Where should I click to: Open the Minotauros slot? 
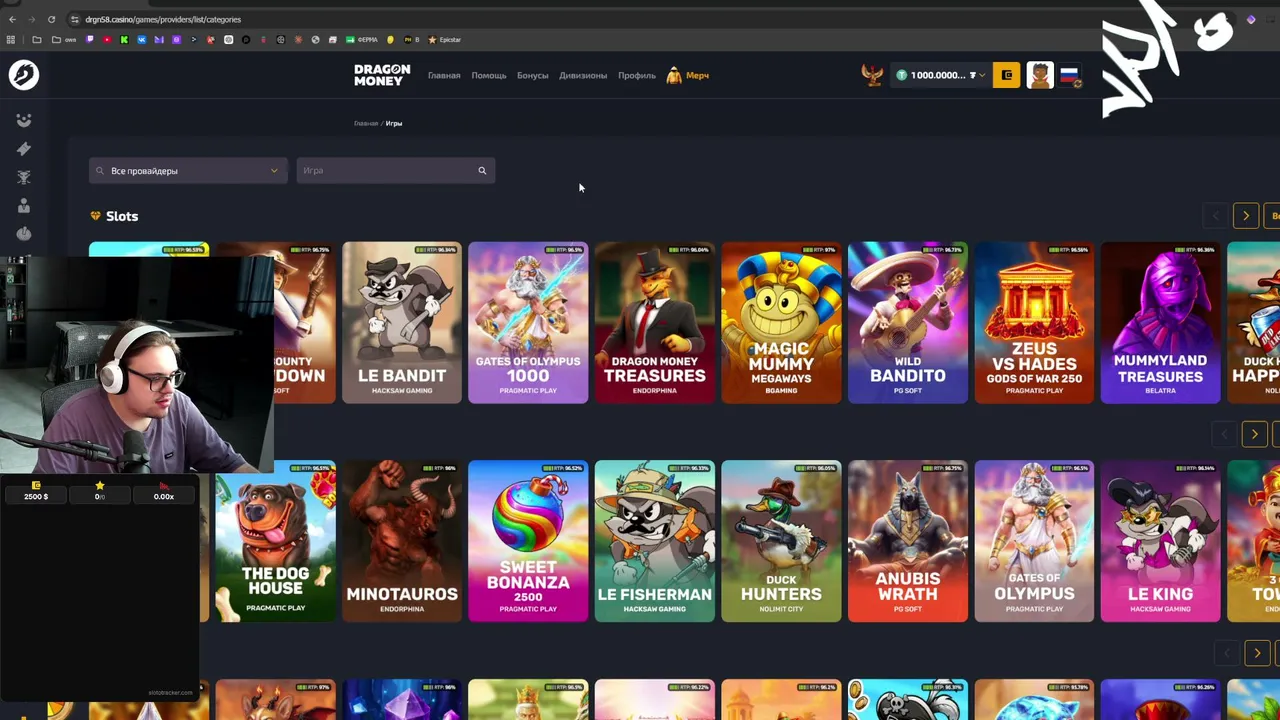click(x=402, y=541)
